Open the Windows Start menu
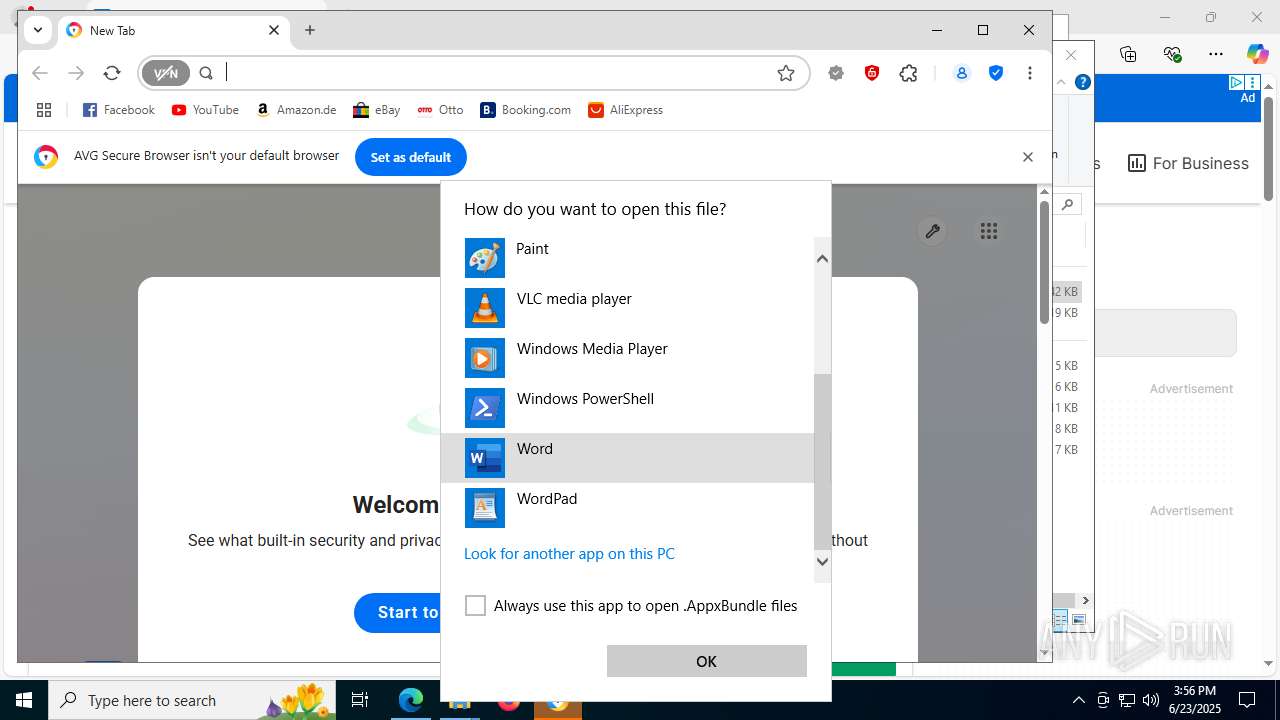1280x720 pixels. (x=24, y=700)
